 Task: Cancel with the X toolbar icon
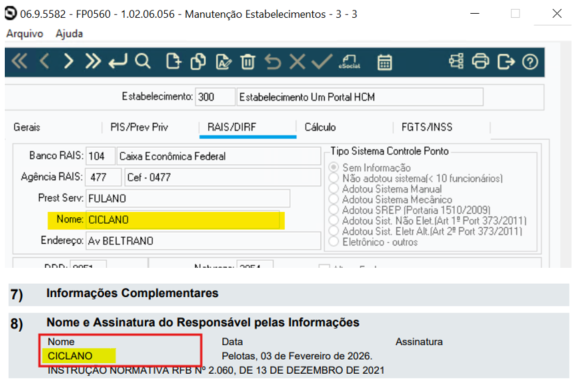297,61
